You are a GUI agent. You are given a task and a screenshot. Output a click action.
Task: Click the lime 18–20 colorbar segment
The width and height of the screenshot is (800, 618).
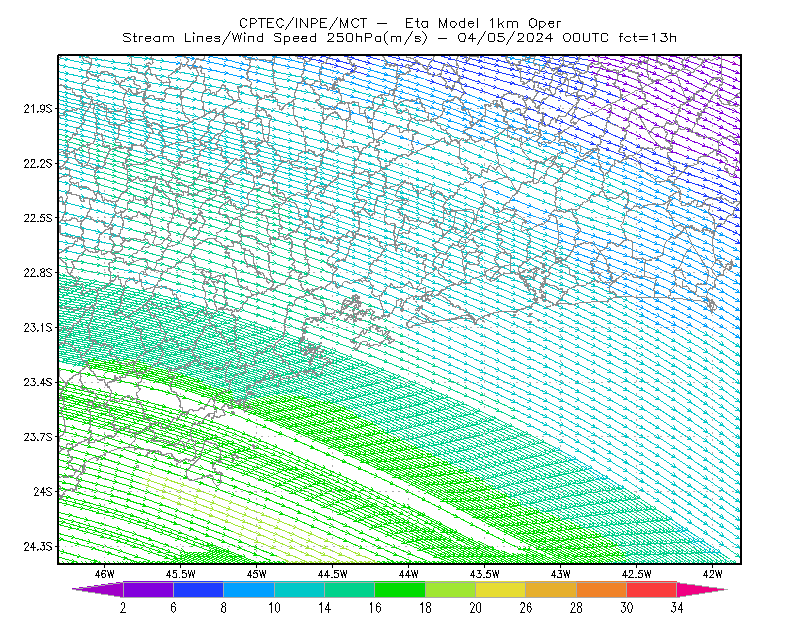click(x=451, y=589)
